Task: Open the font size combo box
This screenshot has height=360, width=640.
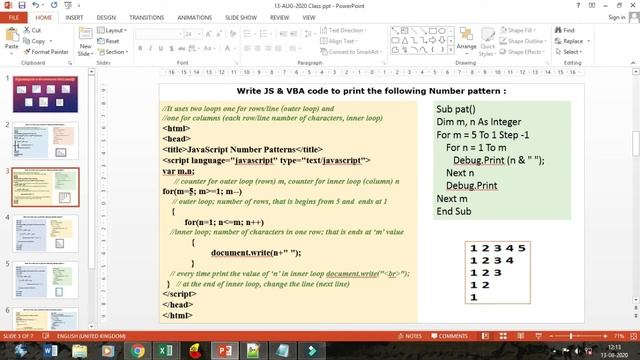Action: [x=193, y=34]
